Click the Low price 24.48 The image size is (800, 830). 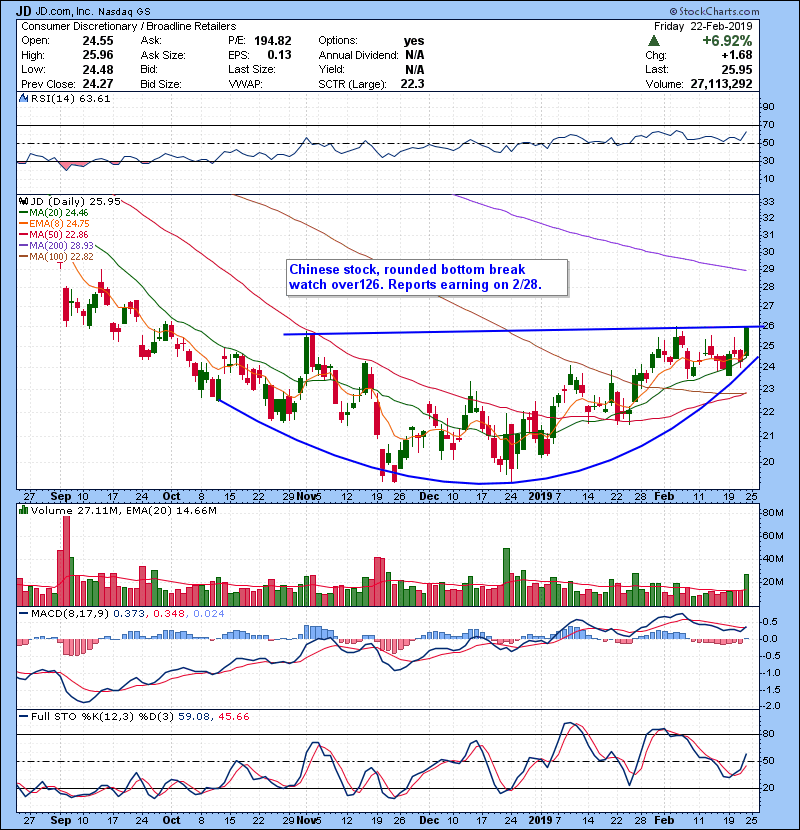pyautogui.click(x=98, y=69)
